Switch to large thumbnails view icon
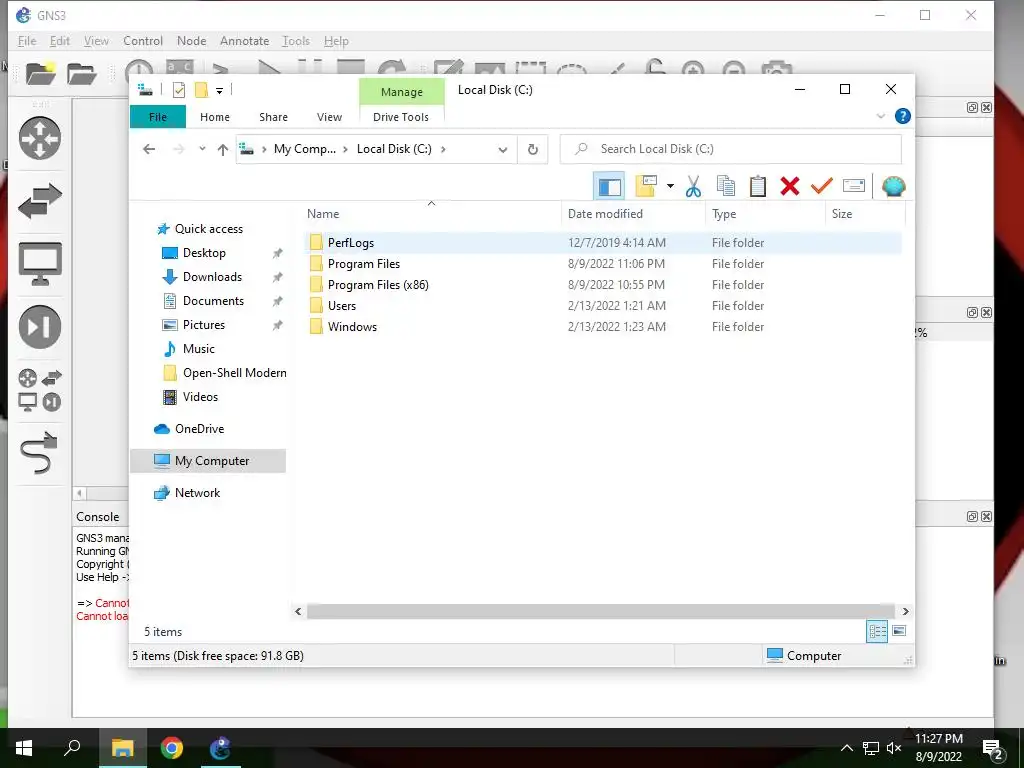1024x768 pixels. click(899, 632)
